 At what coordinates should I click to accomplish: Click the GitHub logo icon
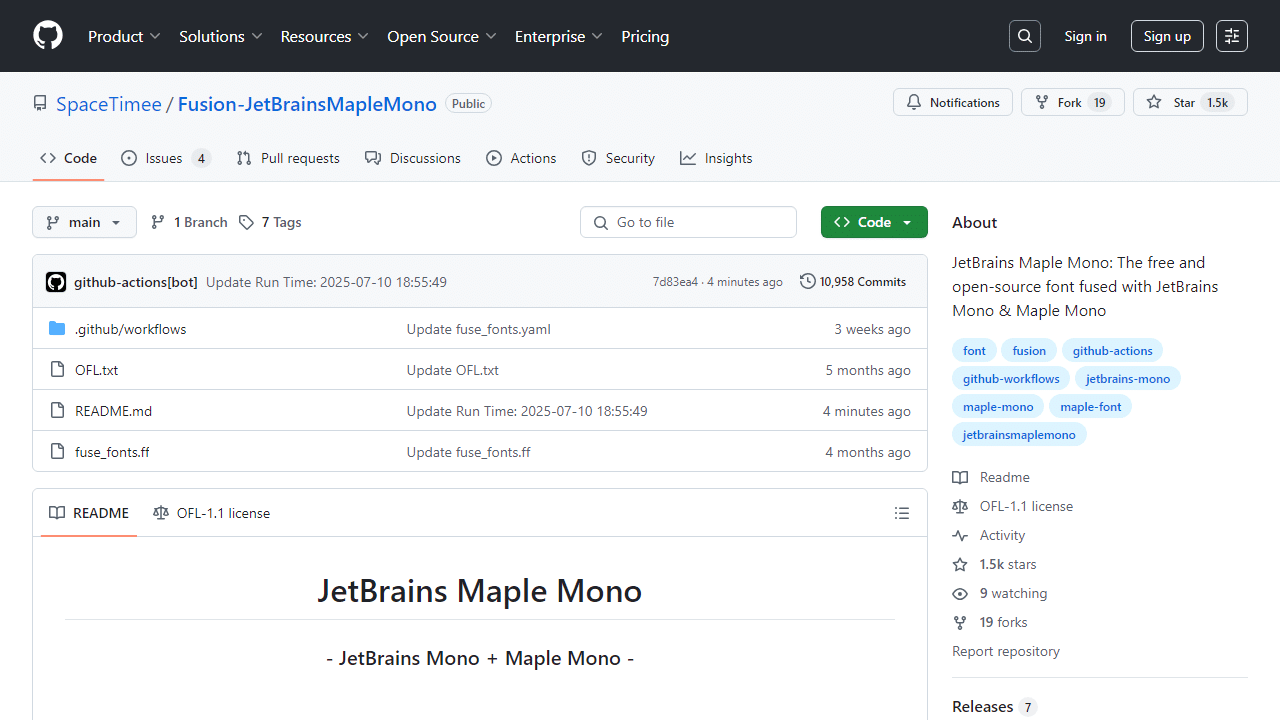[x=48, y=36]
